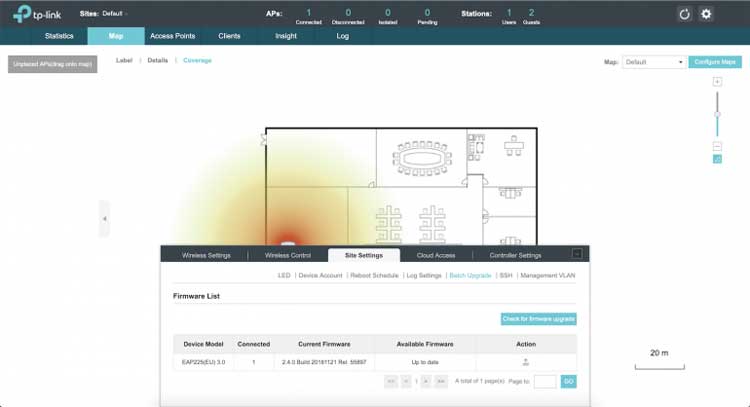
Task: Click the fit-to-screen map icon
Action: click(x=716, y=159)
